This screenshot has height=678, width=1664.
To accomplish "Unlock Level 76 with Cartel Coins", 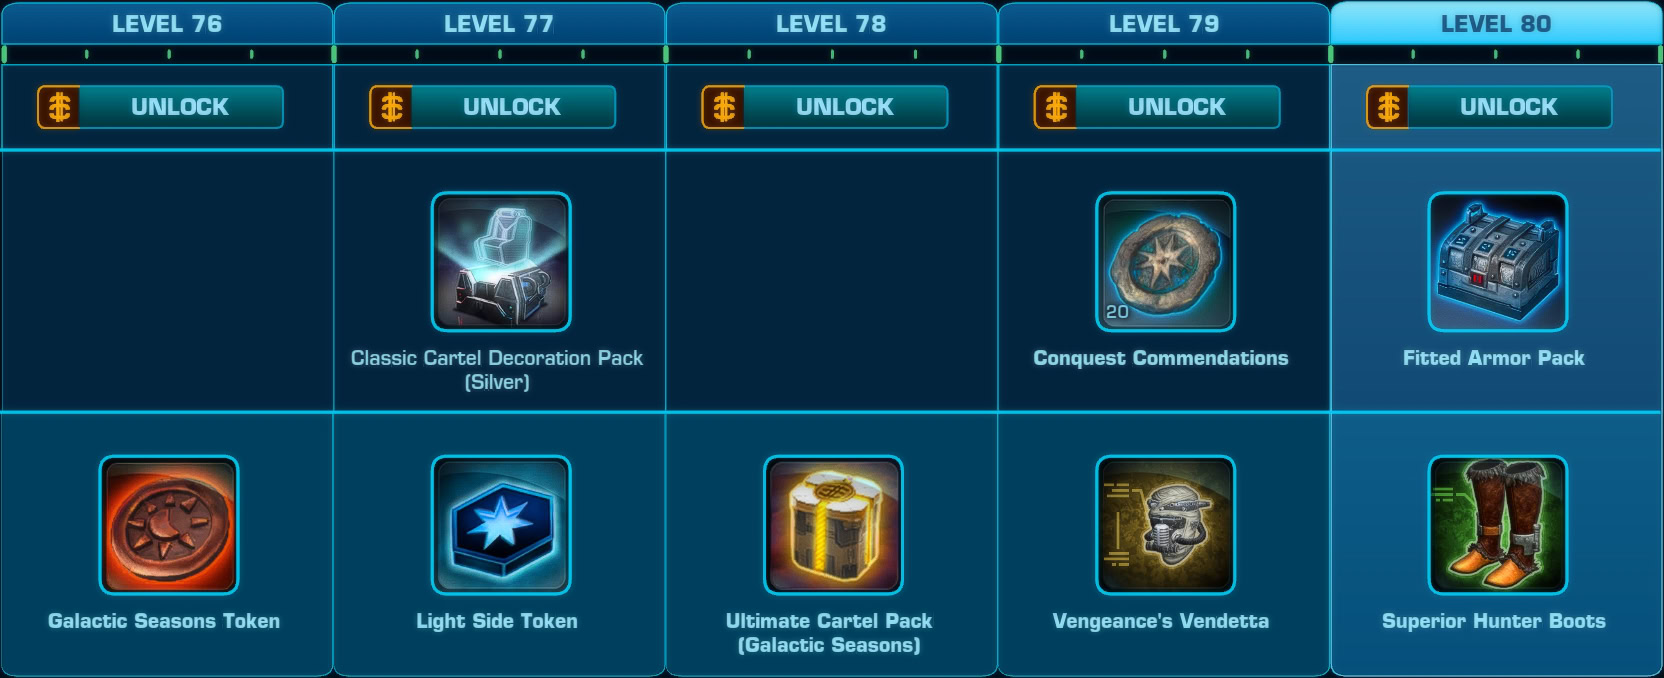I will 160,107.
